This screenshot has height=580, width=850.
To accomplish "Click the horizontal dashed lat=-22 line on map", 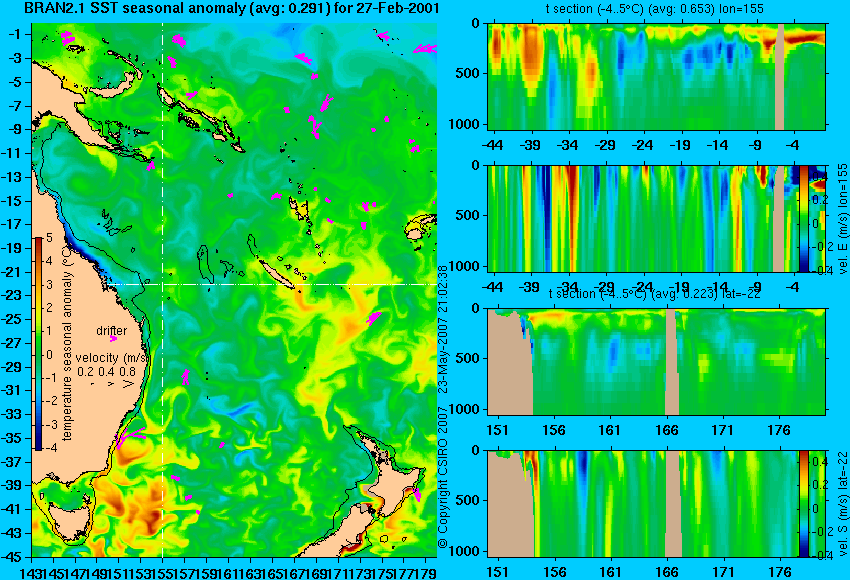I will 271,285.
